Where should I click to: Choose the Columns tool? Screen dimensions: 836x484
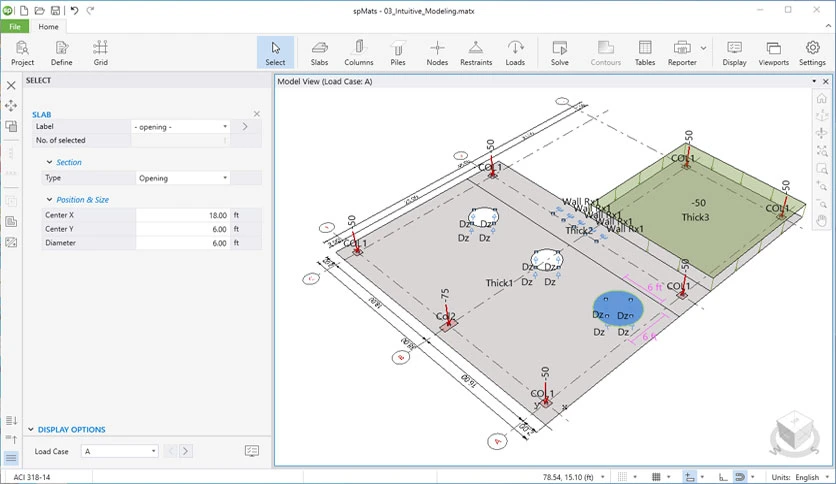click(359, 53)
